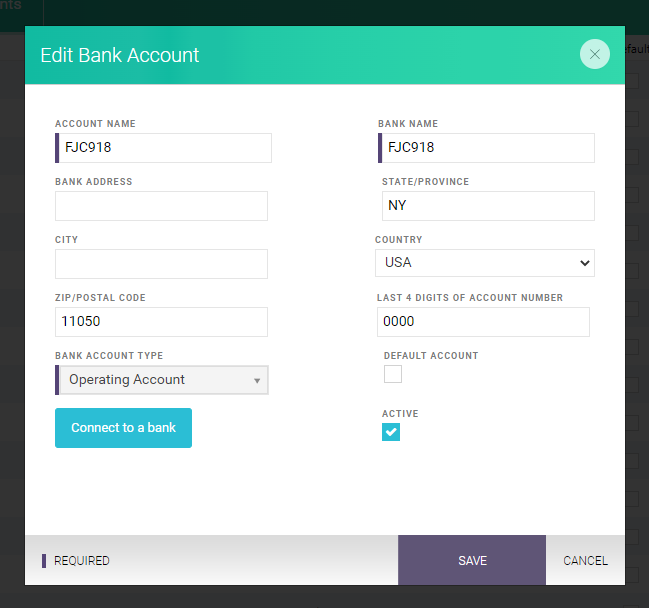Click the Bank Name input field

tap(486, 148)
